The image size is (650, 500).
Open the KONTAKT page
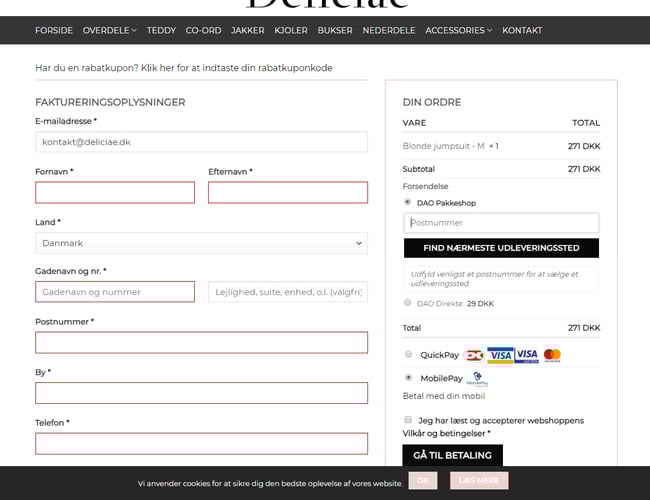(522, 30)
